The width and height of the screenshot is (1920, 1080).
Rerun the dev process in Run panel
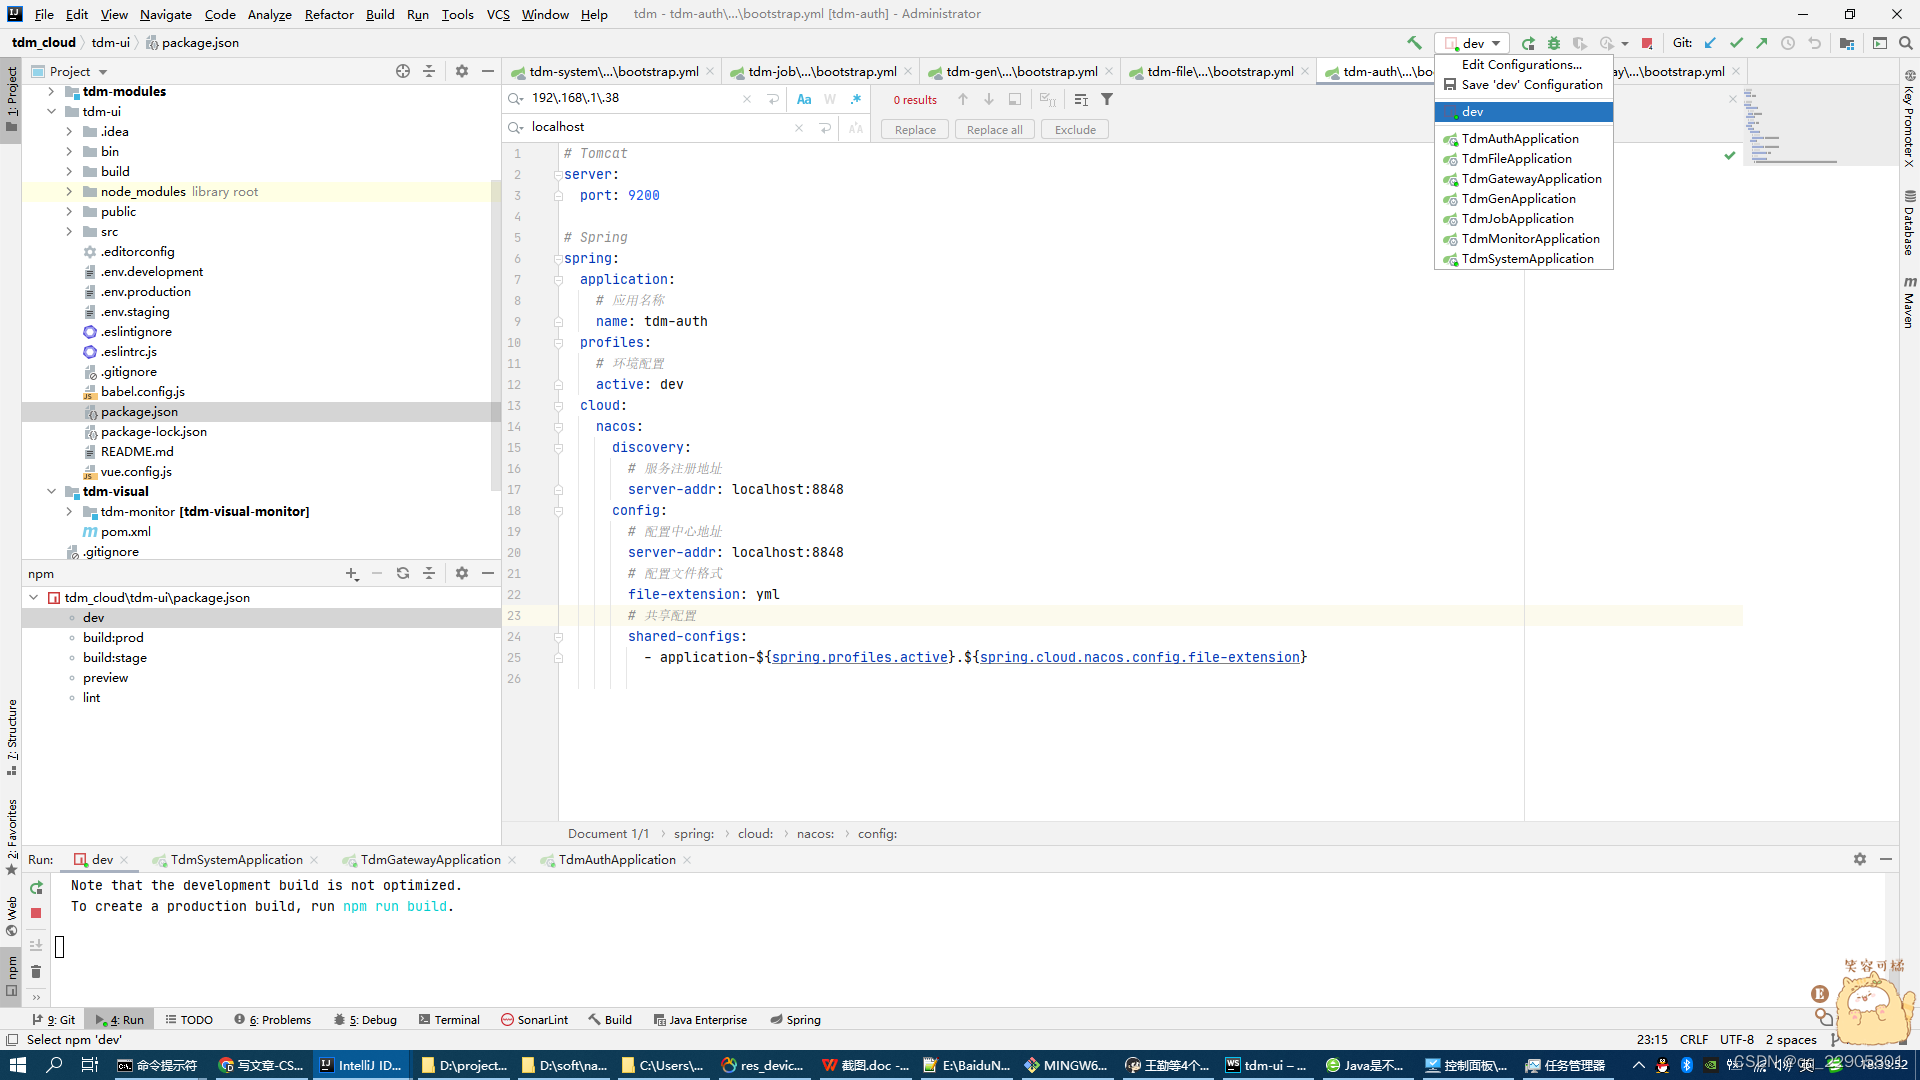pos(36,888)
